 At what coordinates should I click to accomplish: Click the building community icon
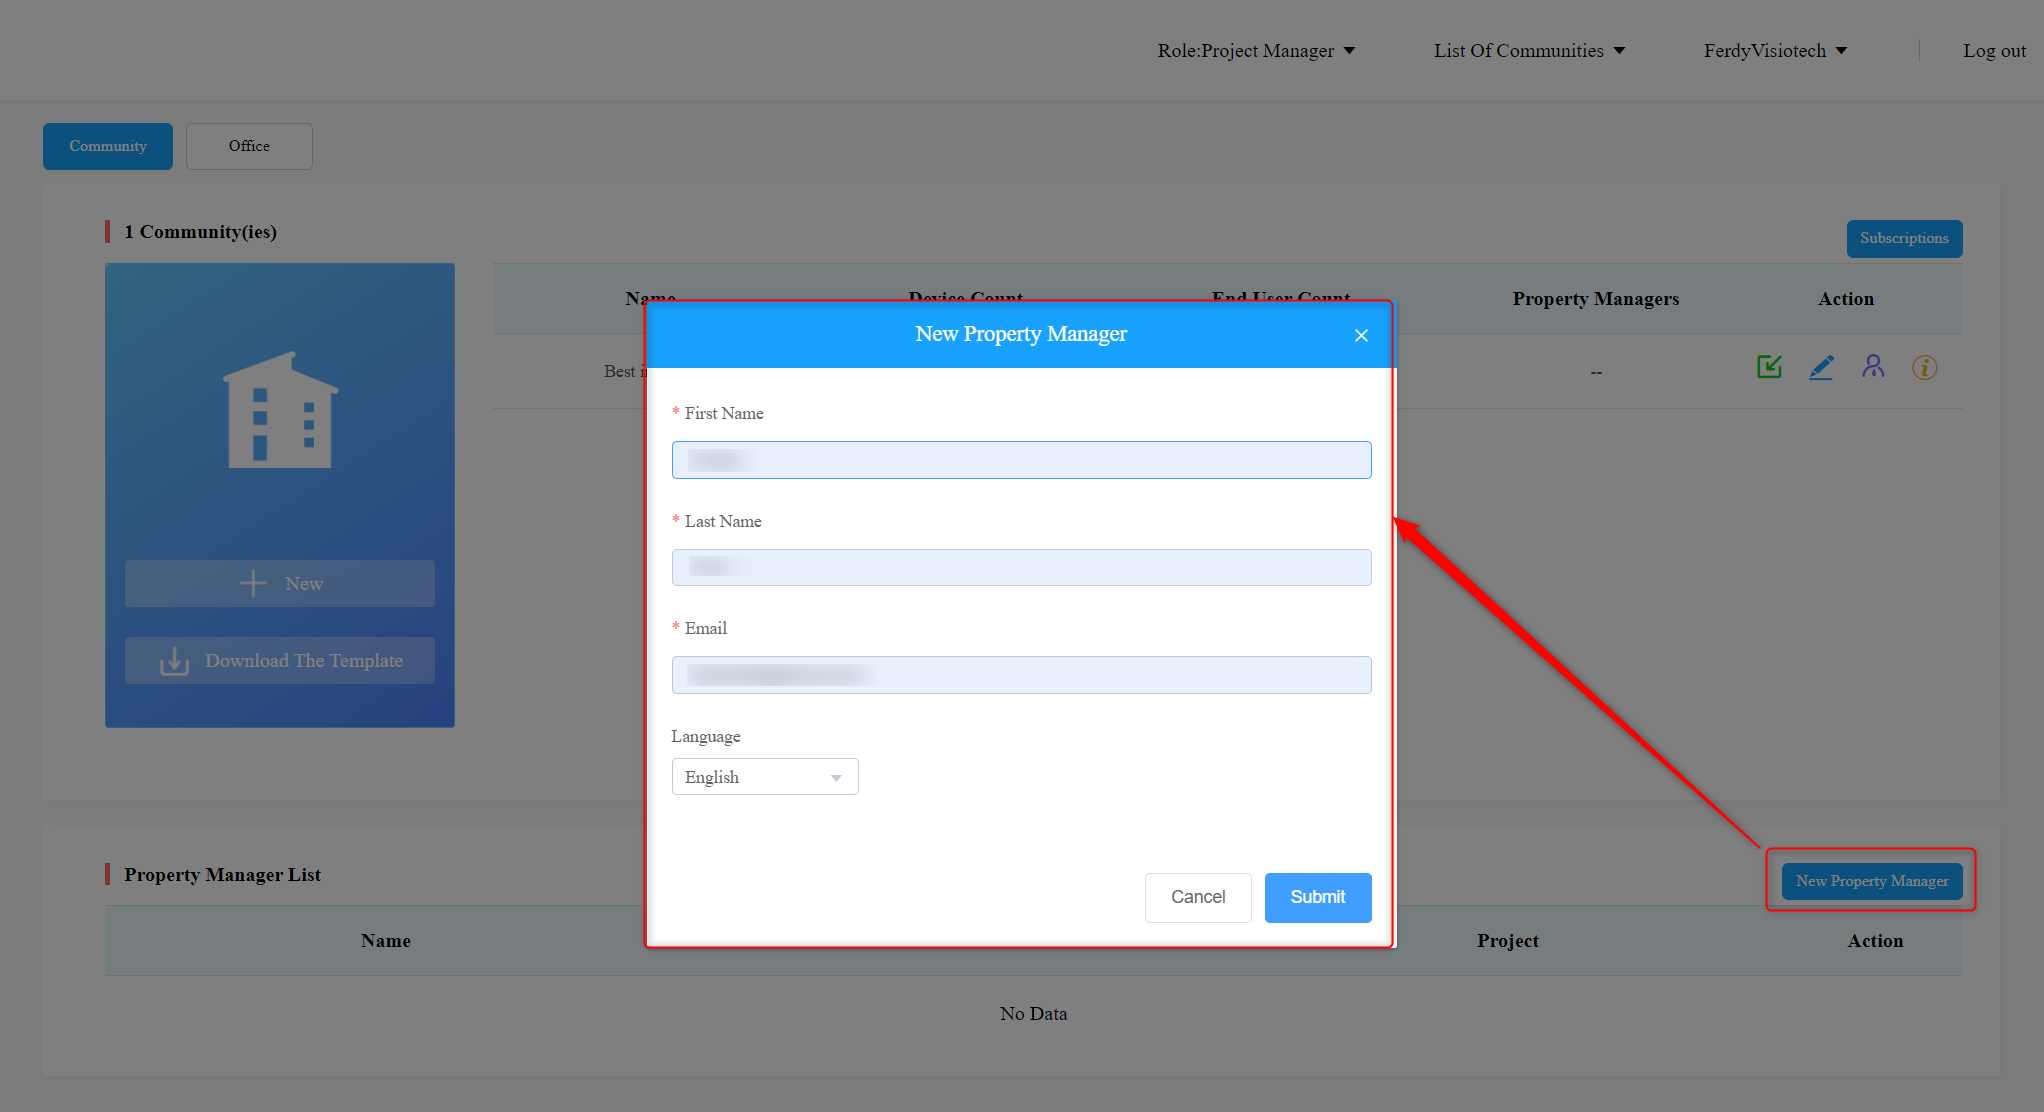point(280,410)
